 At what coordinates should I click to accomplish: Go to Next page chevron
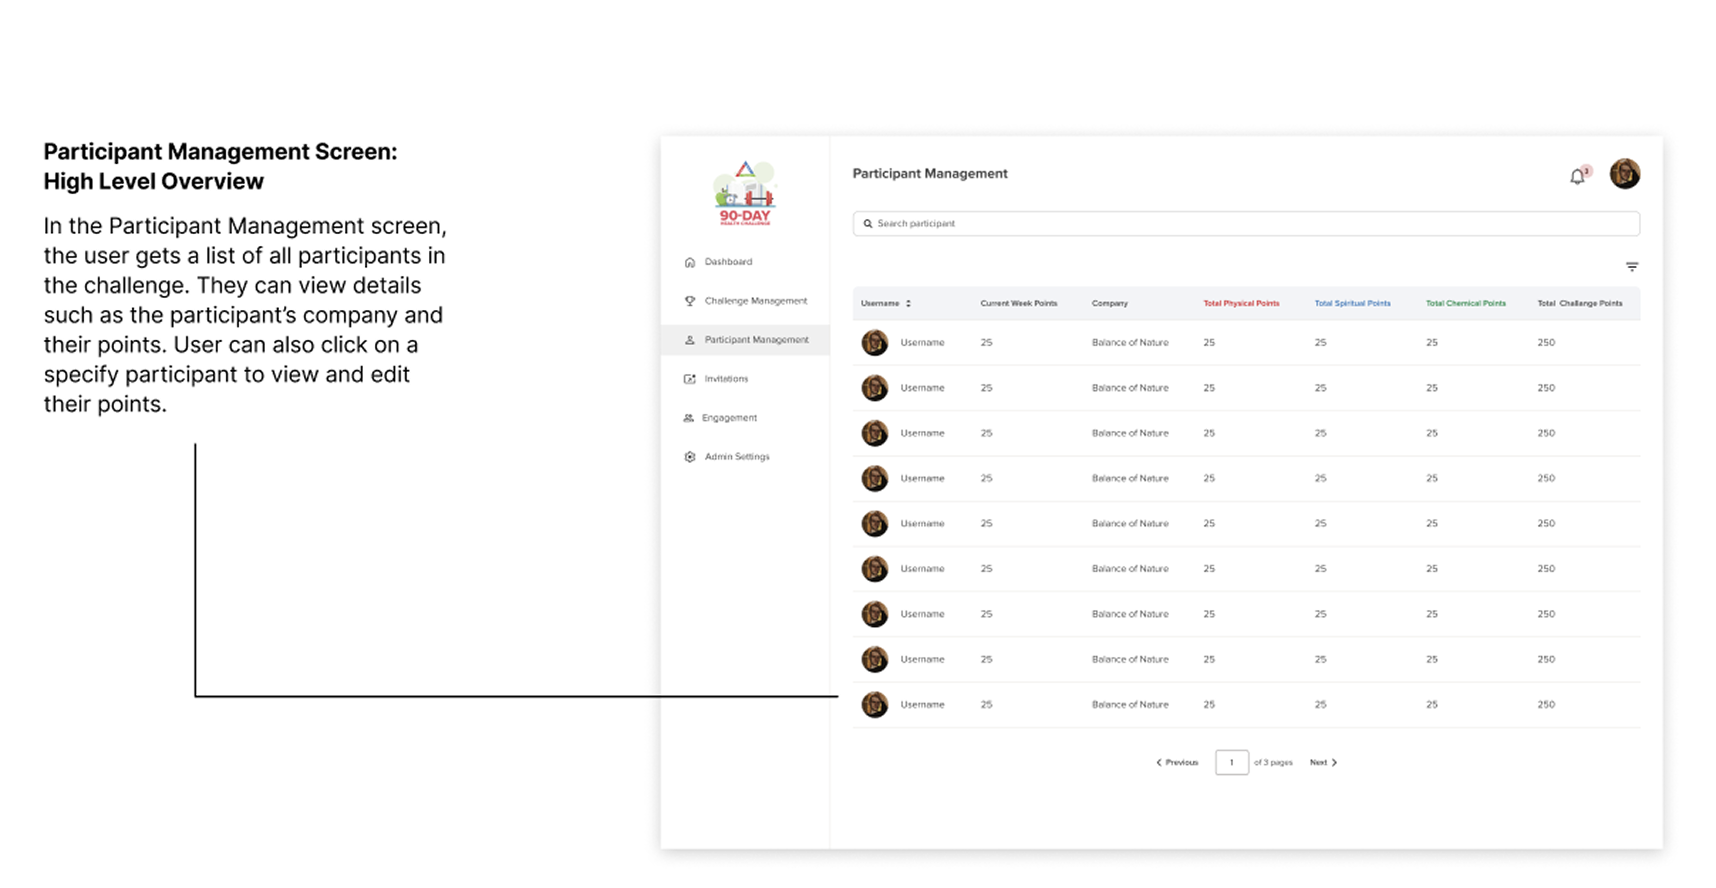(x=1333, y=762)
